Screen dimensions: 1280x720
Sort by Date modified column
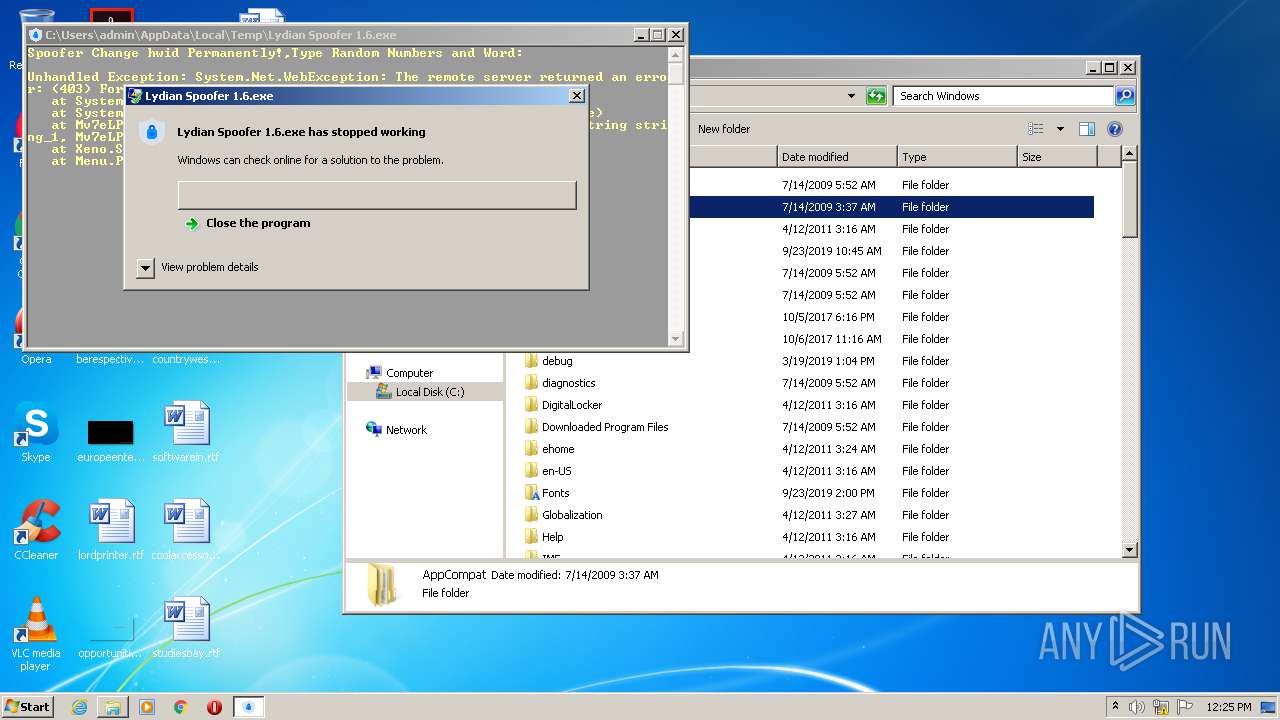837,157
